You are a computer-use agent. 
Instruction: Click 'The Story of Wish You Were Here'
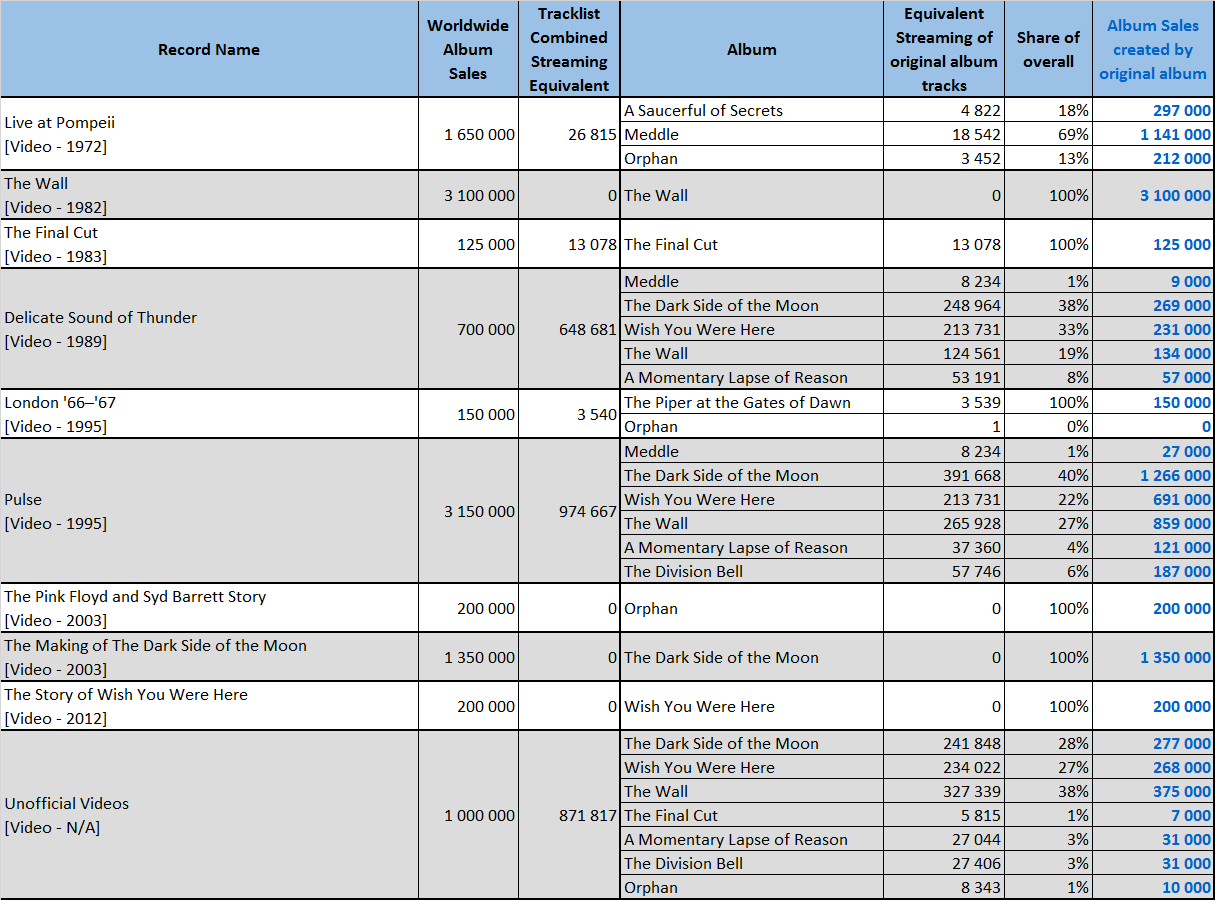point(209,706)
